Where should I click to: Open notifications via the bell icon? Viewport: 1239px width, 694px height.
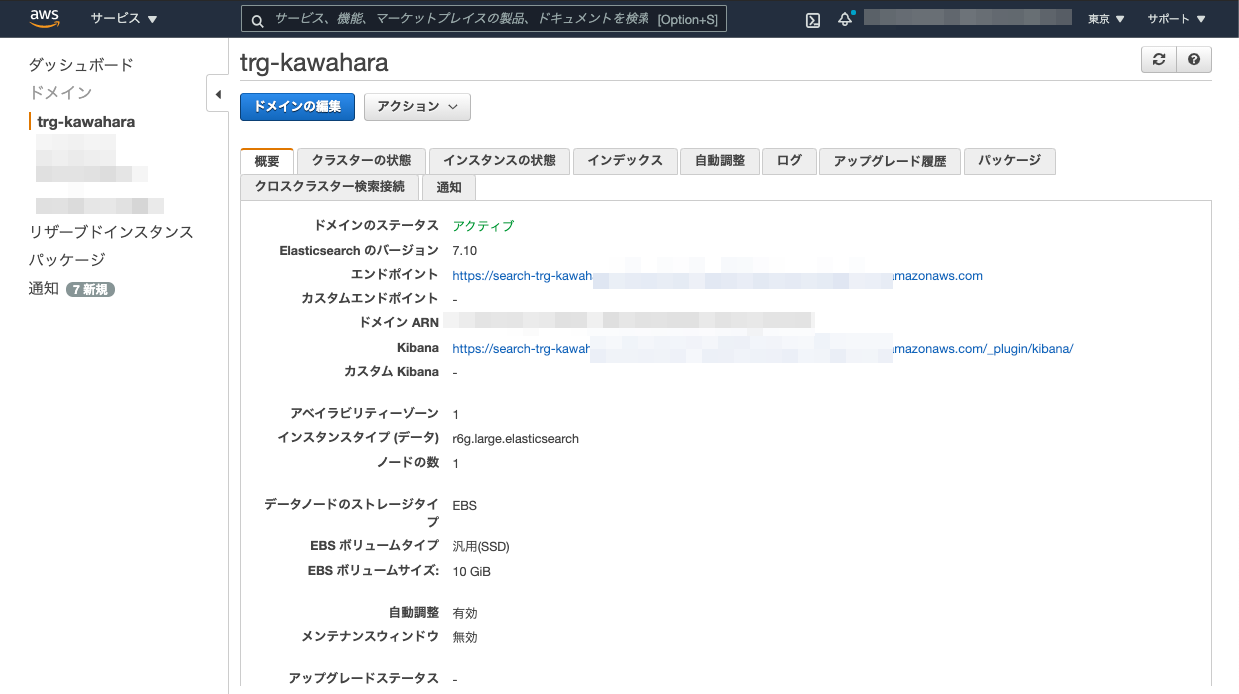click(x=843, y=18)
